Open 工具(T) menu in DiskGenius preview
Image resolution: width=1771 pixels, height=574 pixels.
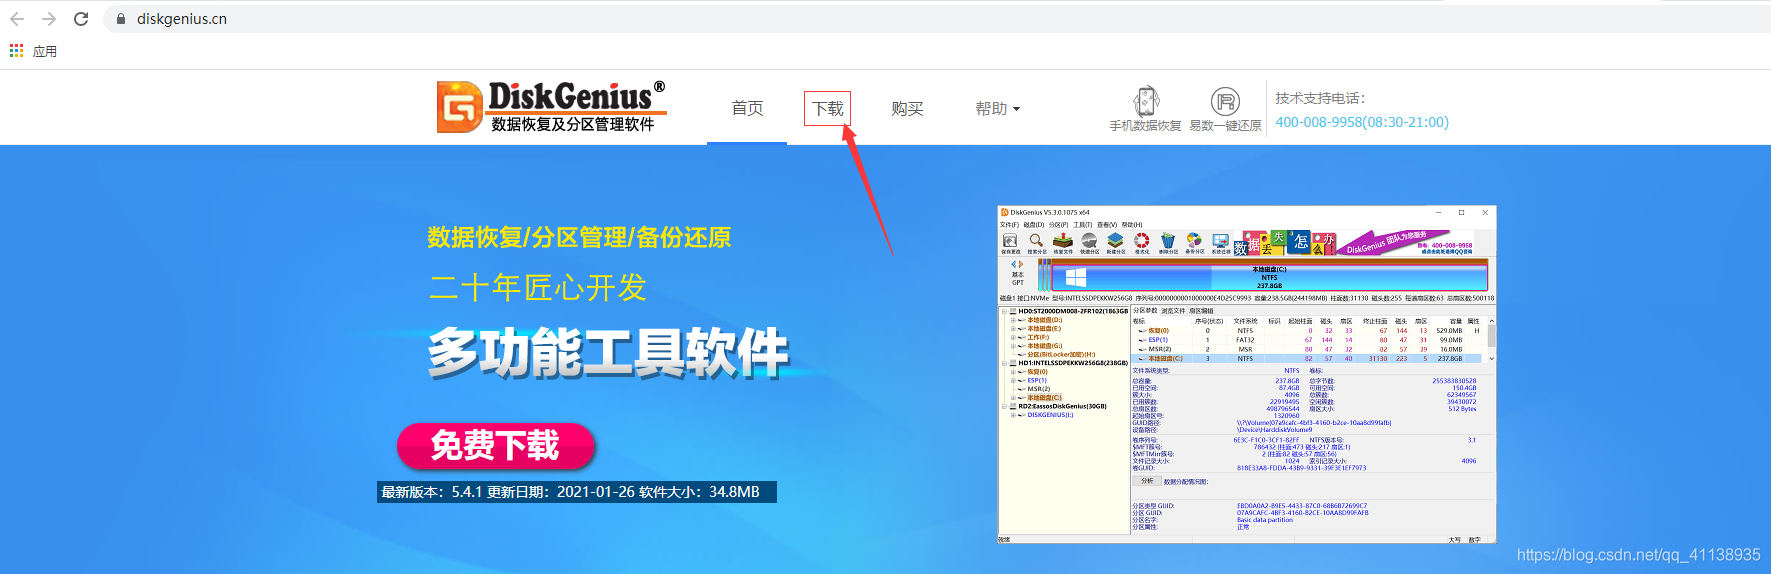[x=1083, y=225]
